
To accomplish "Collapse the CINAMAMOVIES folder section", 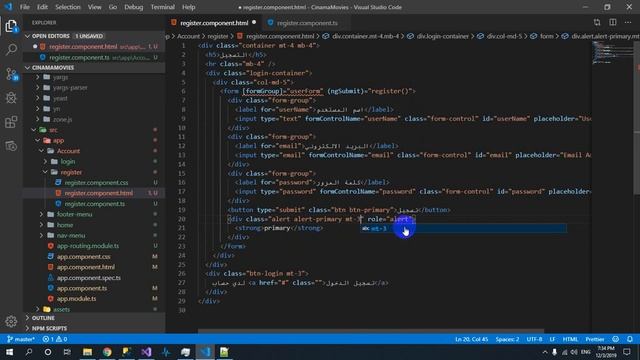I will [27, 68].
